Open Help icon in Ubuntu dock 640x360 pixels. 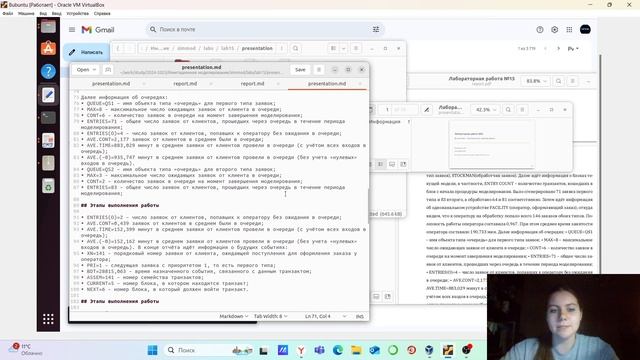48,71
